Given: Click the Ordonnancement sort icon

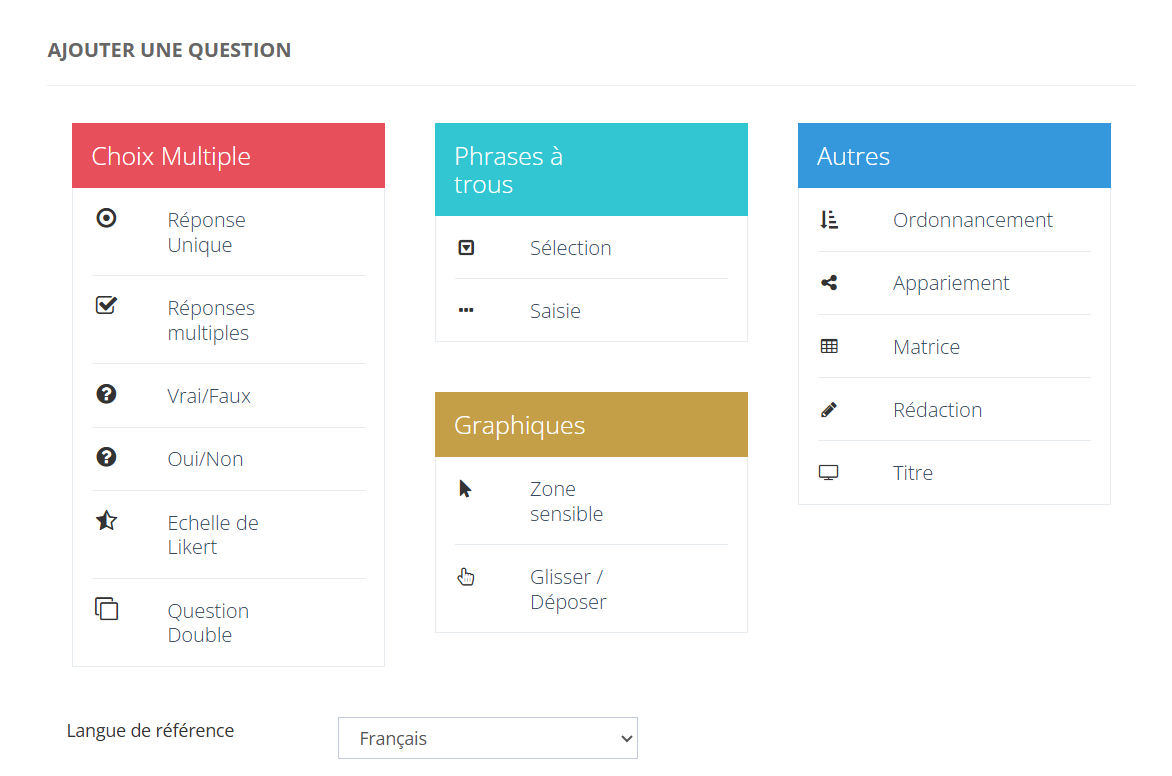Looking at the screenshot, I should click(x=829, y=220).
